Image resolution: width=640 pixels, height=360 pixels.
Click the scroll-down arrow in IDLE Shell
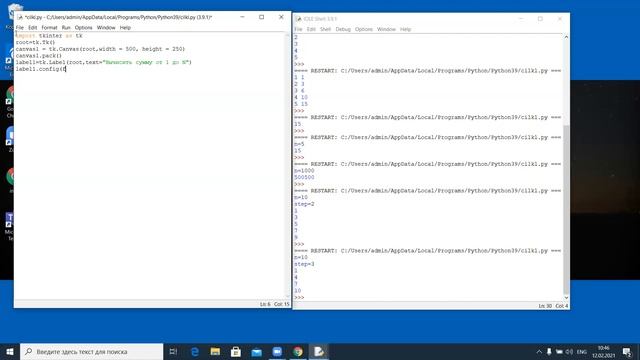pos(566,298)
